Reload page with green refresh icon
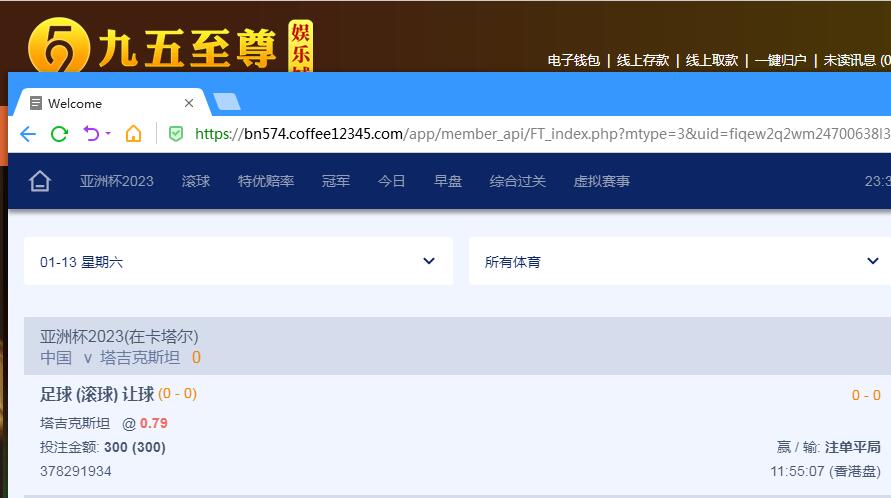Image resolution: width=891 pixels, height=498 pixels. pos(60,134)
